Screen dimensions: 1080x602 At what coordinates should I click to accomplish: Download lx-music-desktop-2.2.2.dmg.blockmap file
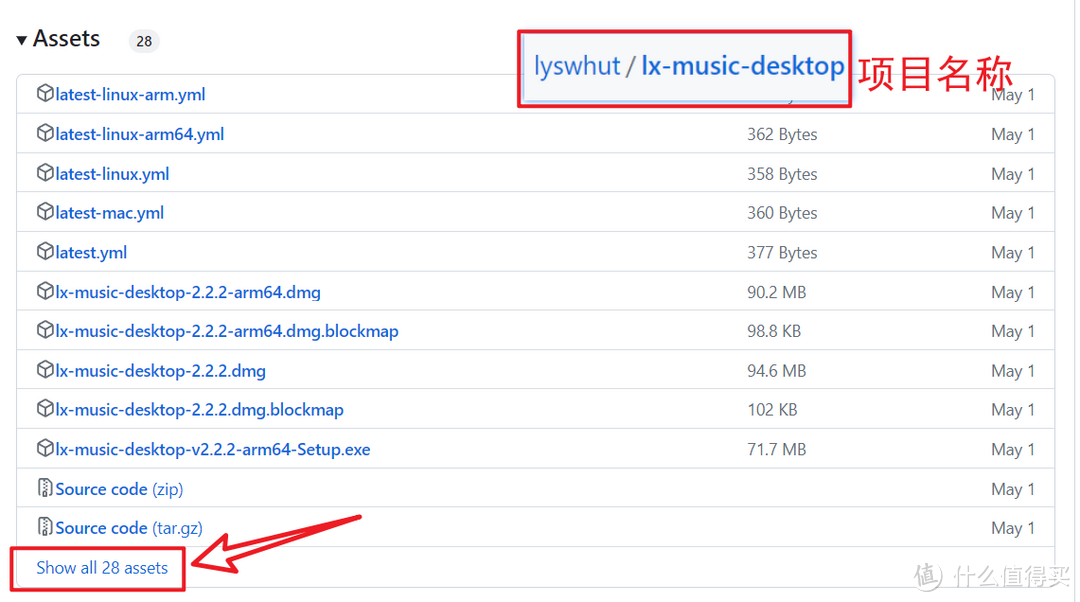point(199,410)
